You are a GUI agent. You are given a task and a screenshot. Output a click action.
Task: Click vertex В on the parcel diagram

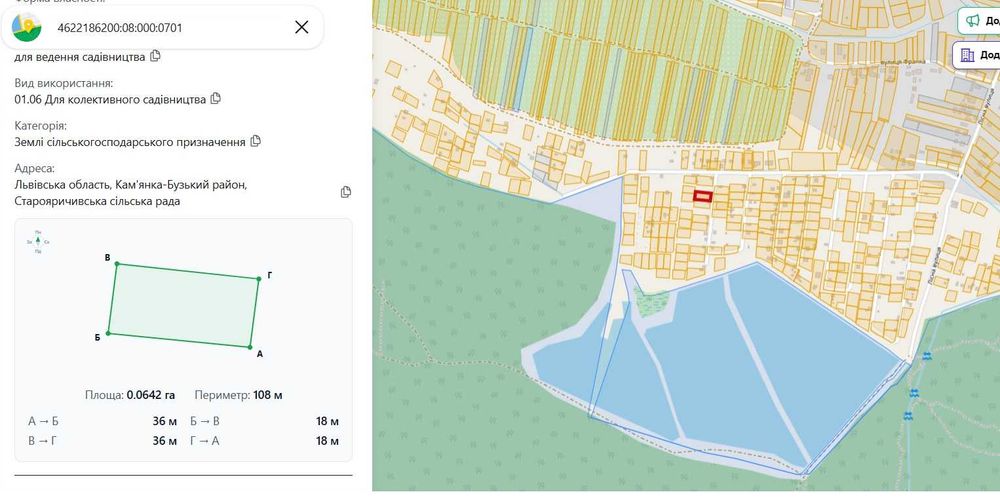(x=116, y=263)
